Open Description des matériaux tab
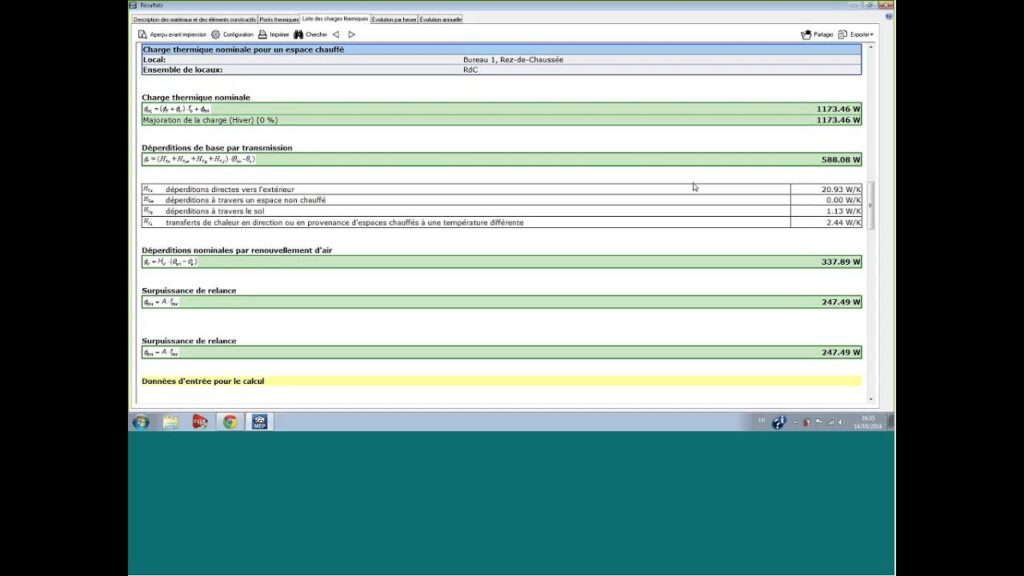The image size is (1024, 576). (x=194, y=19)
